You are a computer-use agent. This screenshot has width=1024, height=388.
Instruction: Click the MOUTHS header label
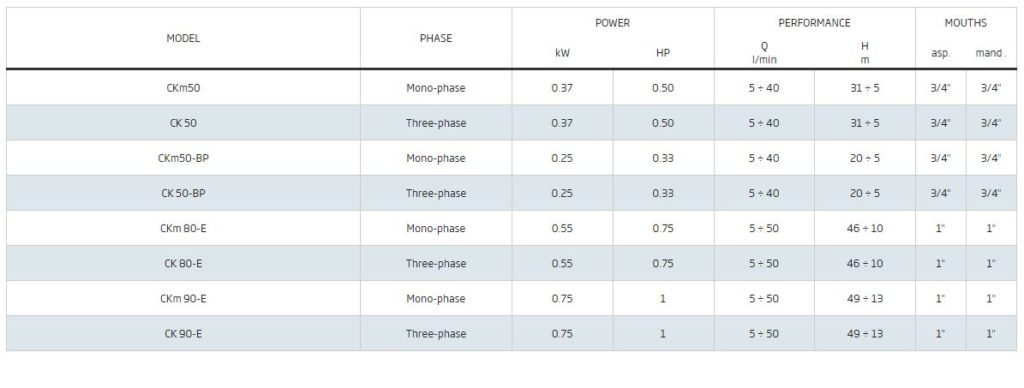(965, 23)
